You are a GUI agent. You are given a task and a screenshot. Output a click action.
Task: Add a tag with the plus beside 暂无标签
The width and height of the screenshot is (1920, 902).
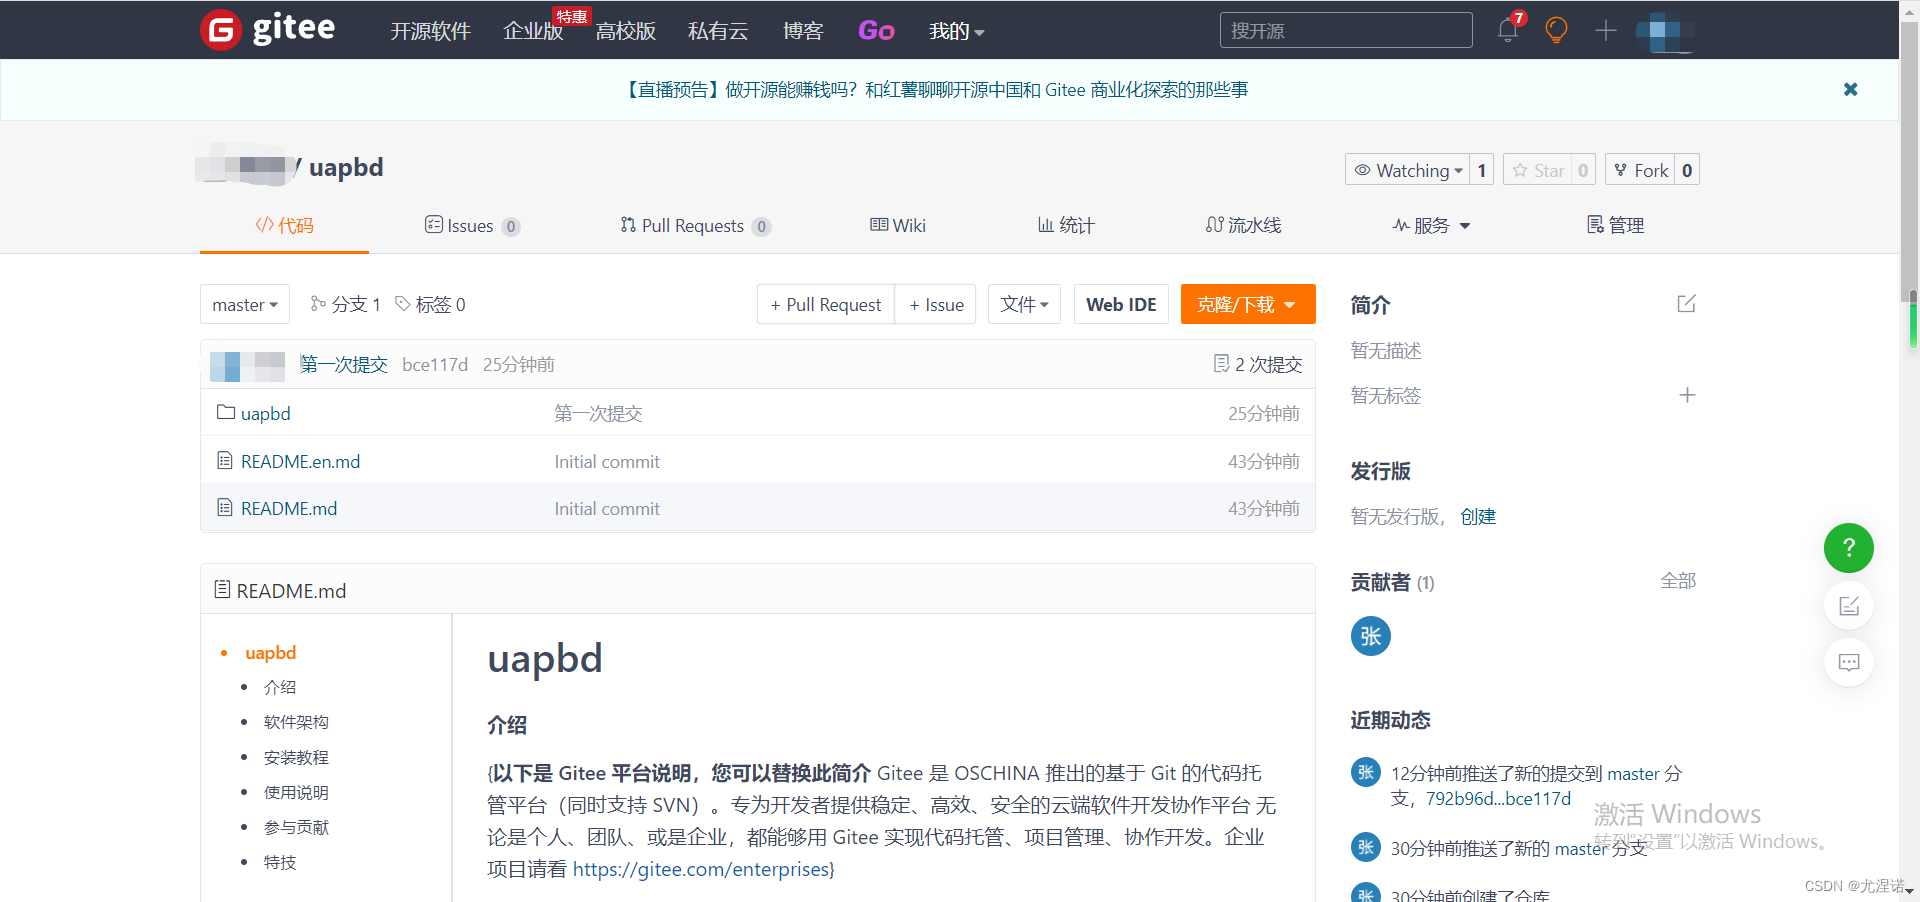1687,395
